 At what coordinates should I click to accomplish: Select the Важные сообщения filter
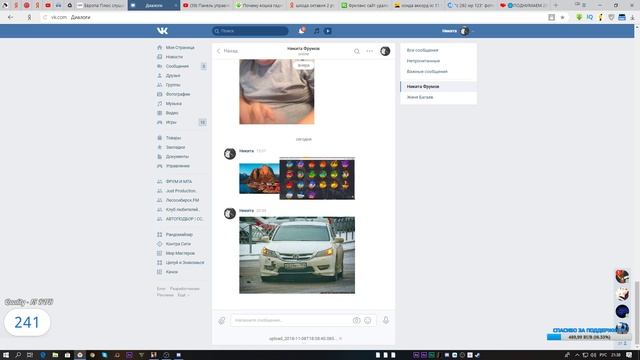coord(427,71)
